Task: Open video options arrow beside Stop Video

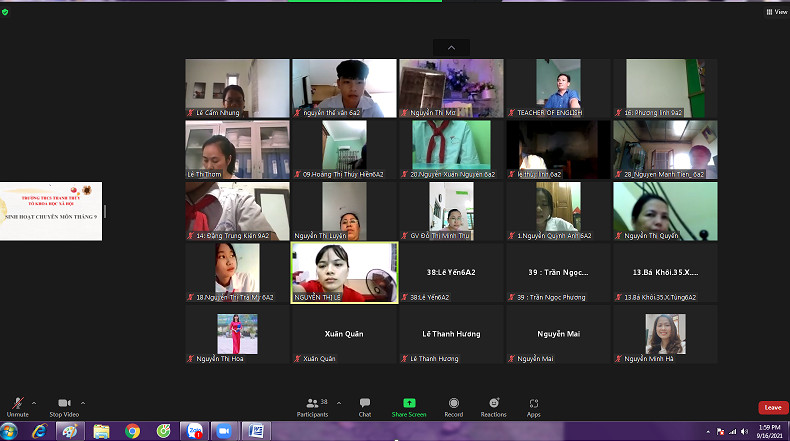Action: click(82, 402)
